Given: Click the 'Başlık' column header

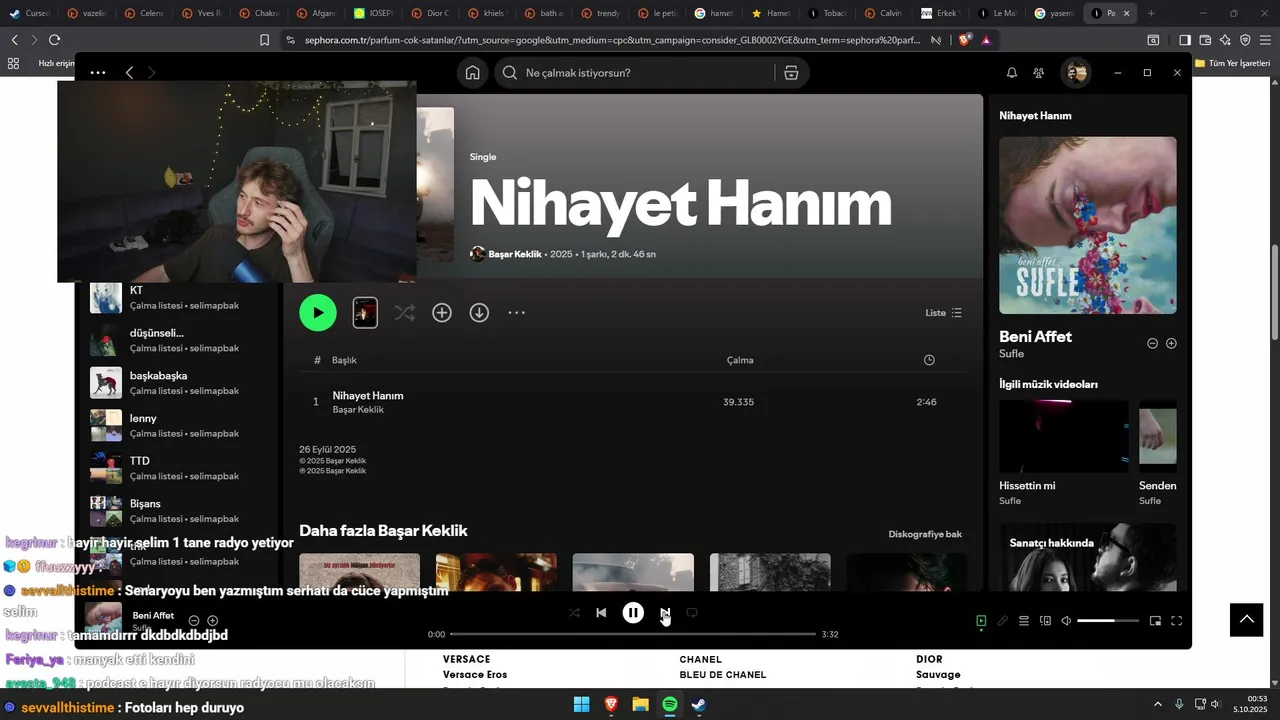Looking at the screenshot, I should point(344,360).
